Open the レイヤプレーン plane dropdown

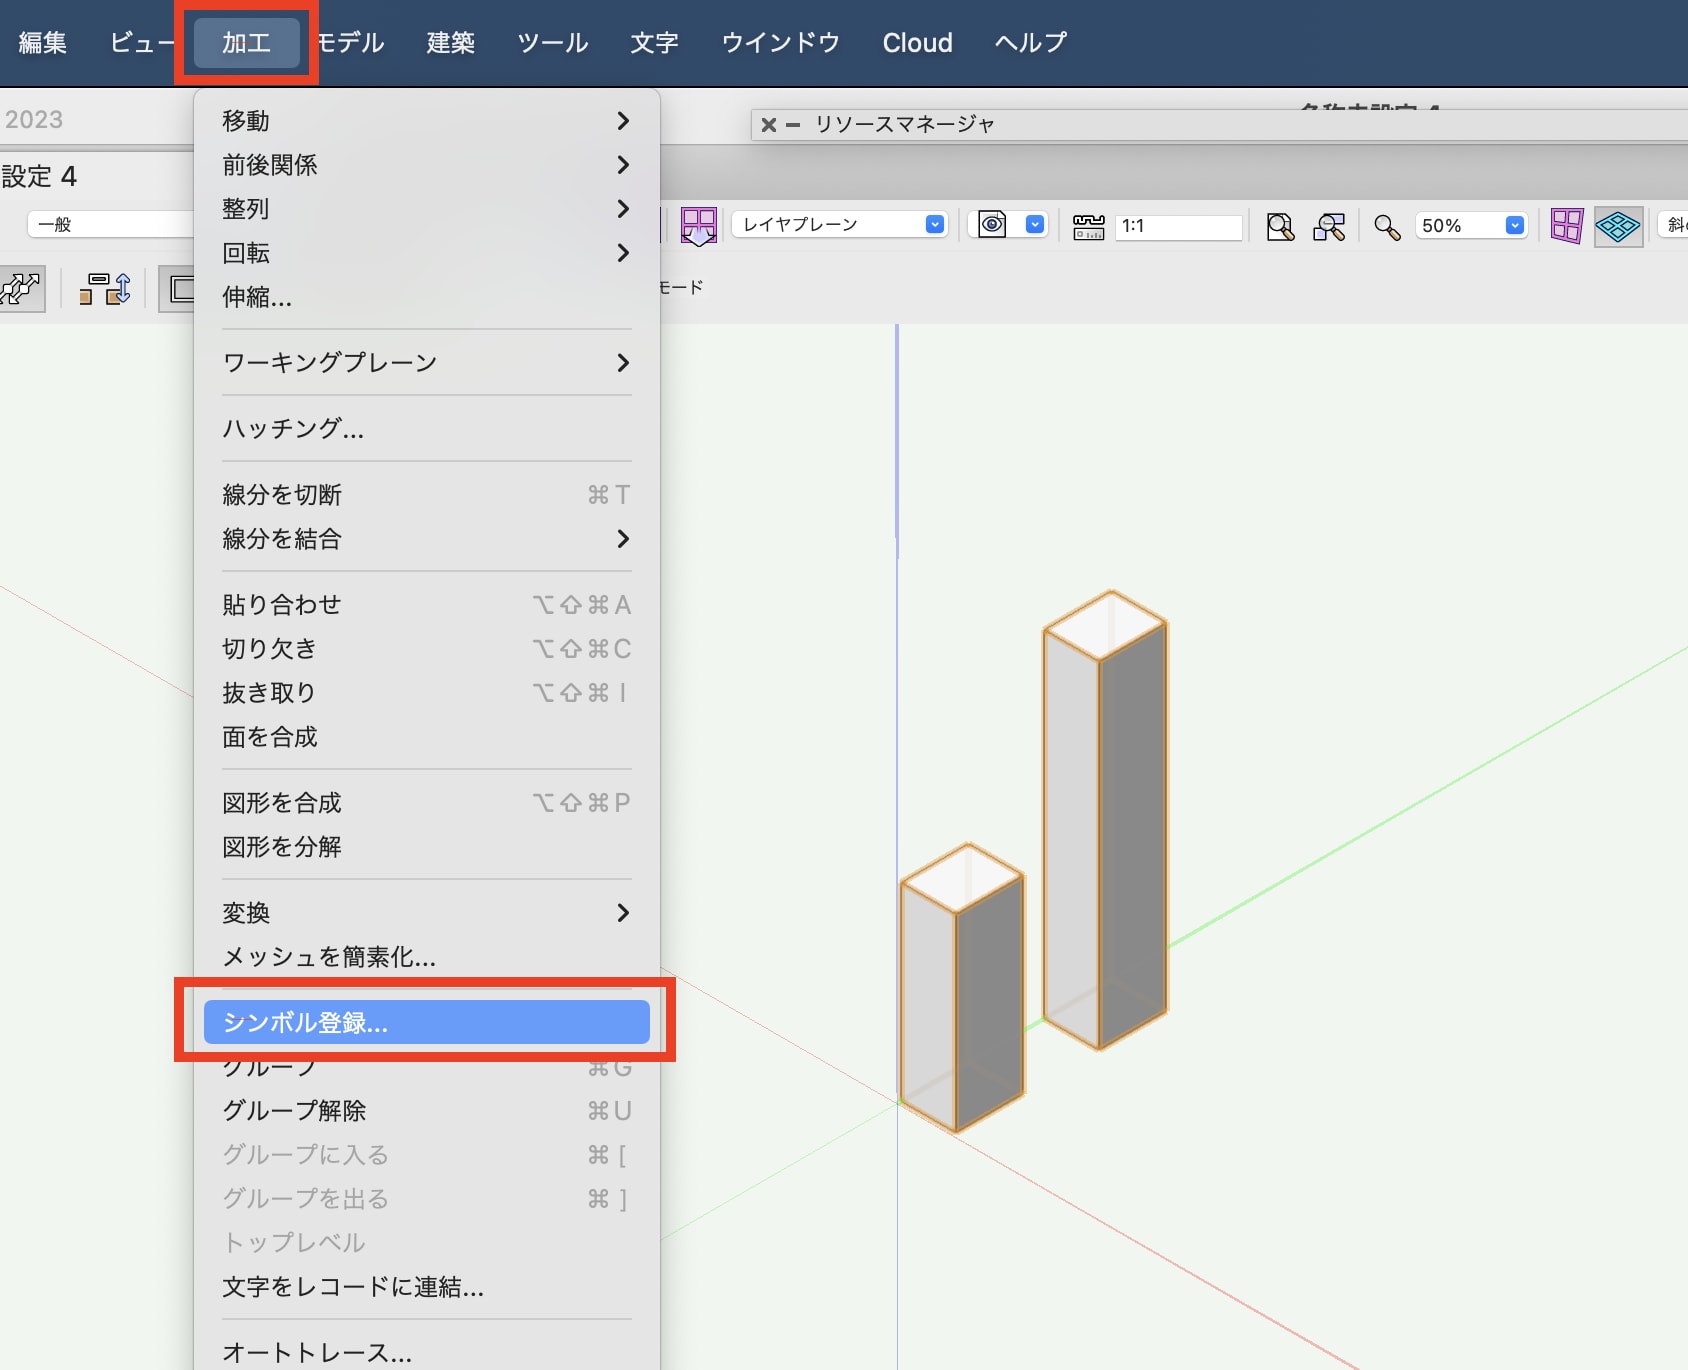coord(839,225)
